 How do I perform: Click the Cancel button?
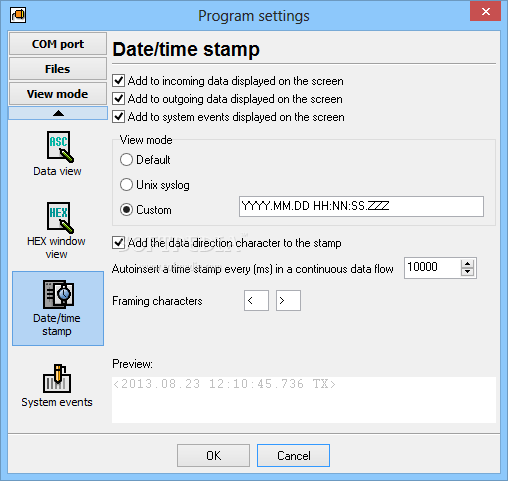click(x=293, y=455)
